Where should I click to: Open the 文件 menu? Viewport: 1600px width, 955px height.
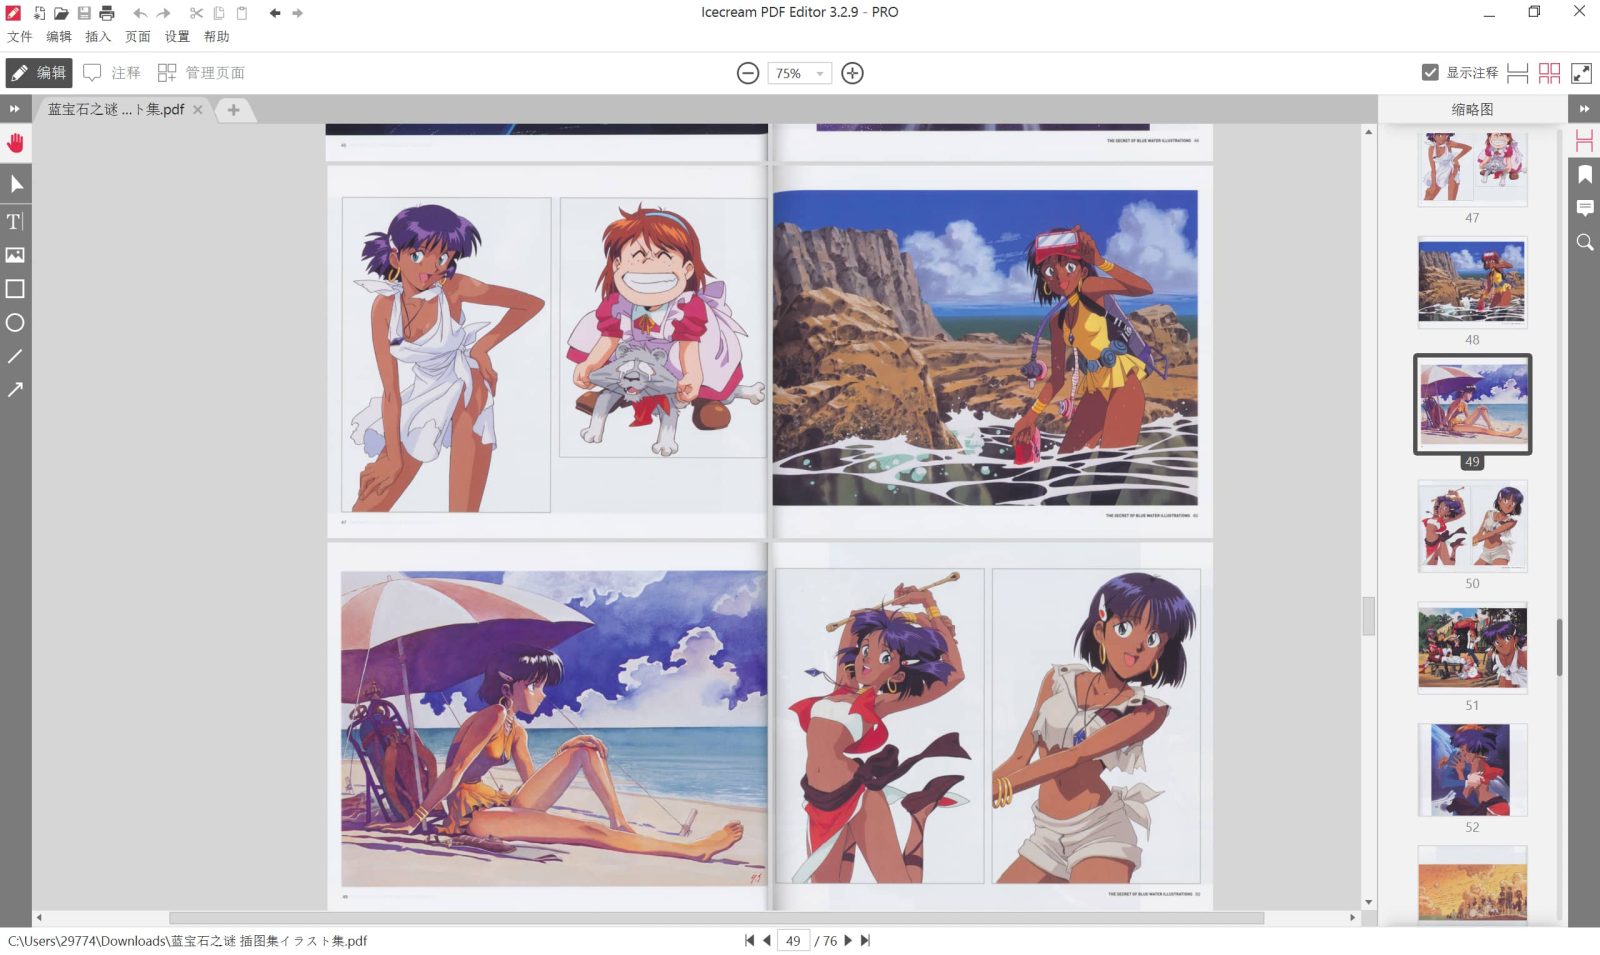(20, 37)
